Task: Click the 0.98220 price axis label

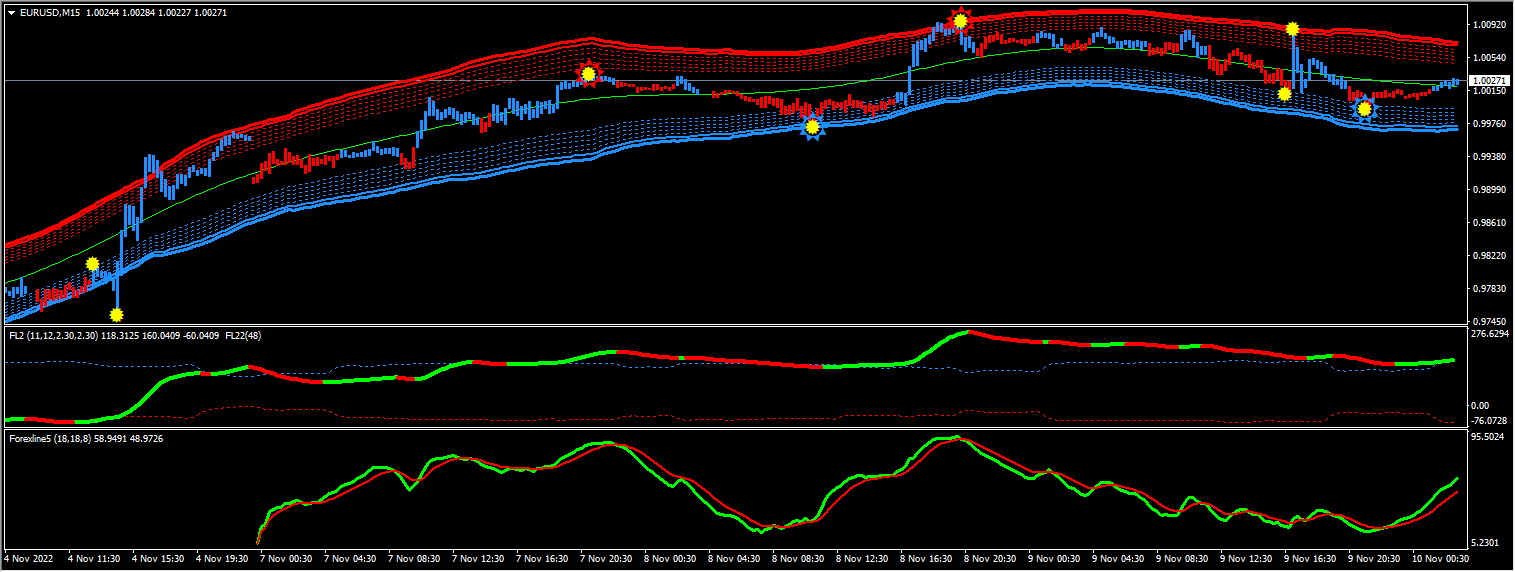Action: coord(1489,256)
